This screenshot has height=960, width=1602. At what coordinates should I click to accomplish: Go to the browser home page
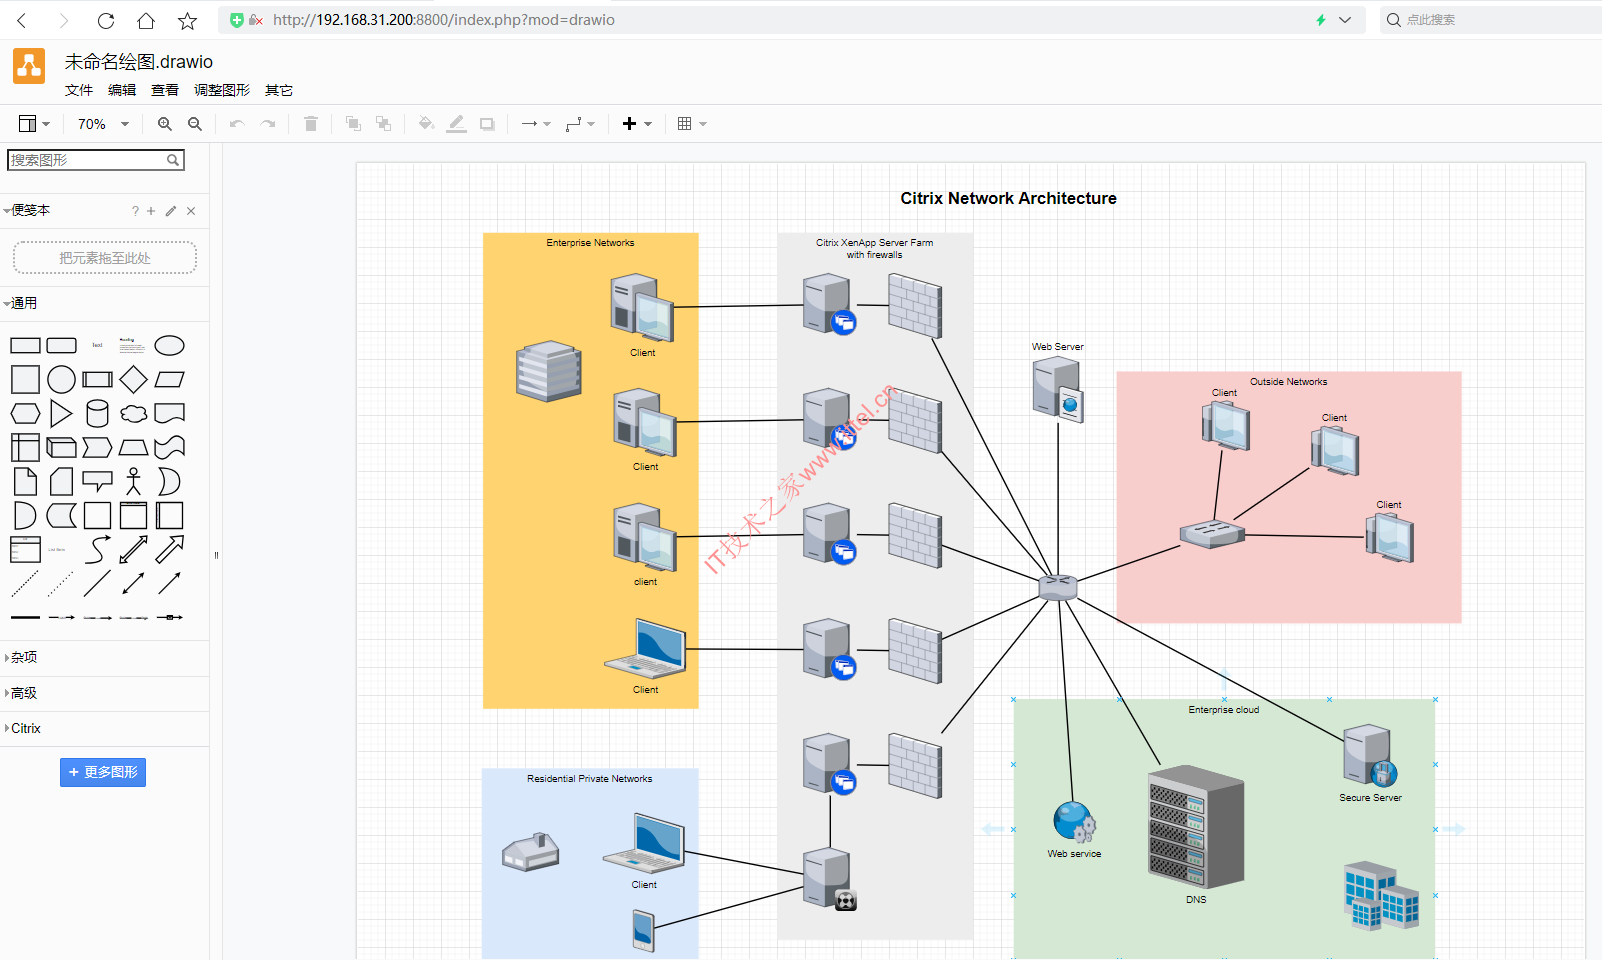pos(146,20)
